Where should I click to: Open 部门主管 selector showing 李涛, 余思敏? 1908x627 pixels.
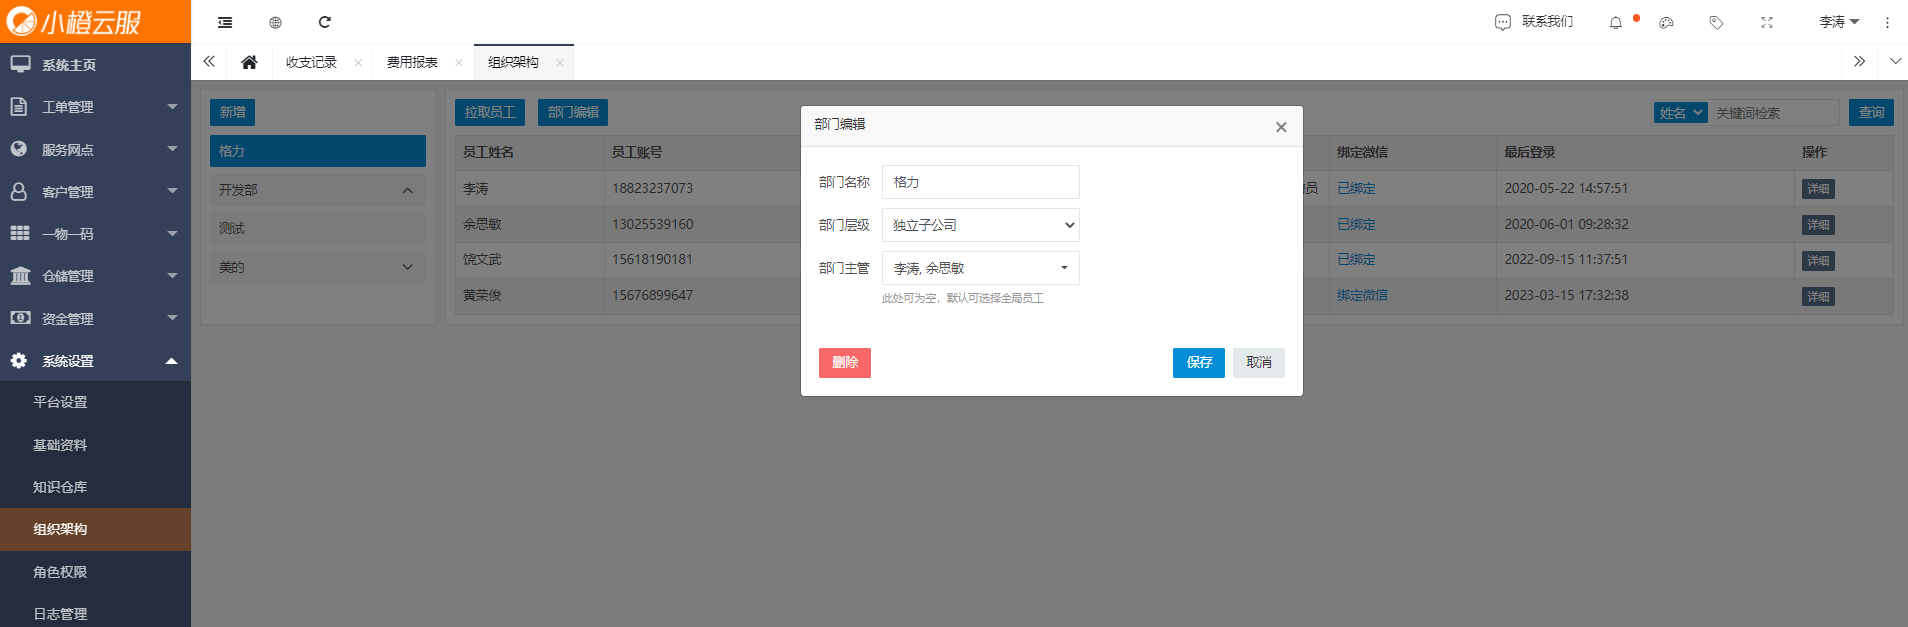(x=980, y=268)
